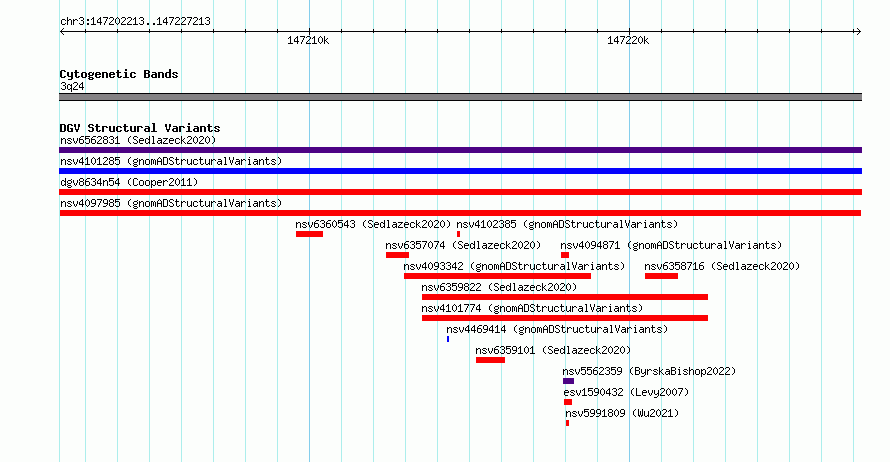Screen dimensions: 890x462
Task: Click the DGV Structural Variants track title
Action: (x=140, y=128)
